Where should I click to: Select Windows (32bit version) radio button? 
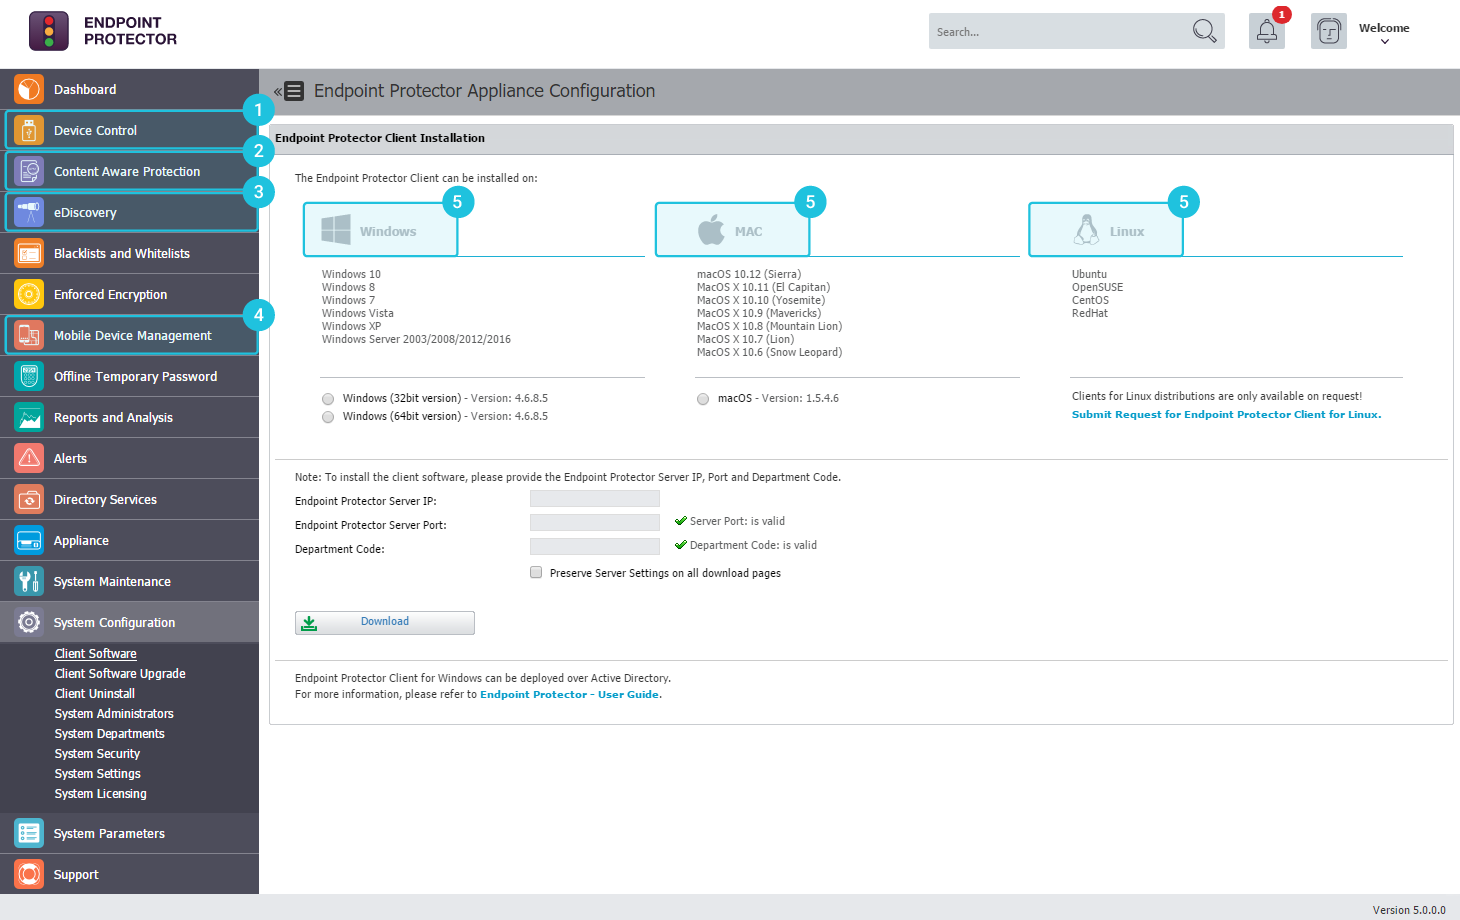tap(328, 399)
